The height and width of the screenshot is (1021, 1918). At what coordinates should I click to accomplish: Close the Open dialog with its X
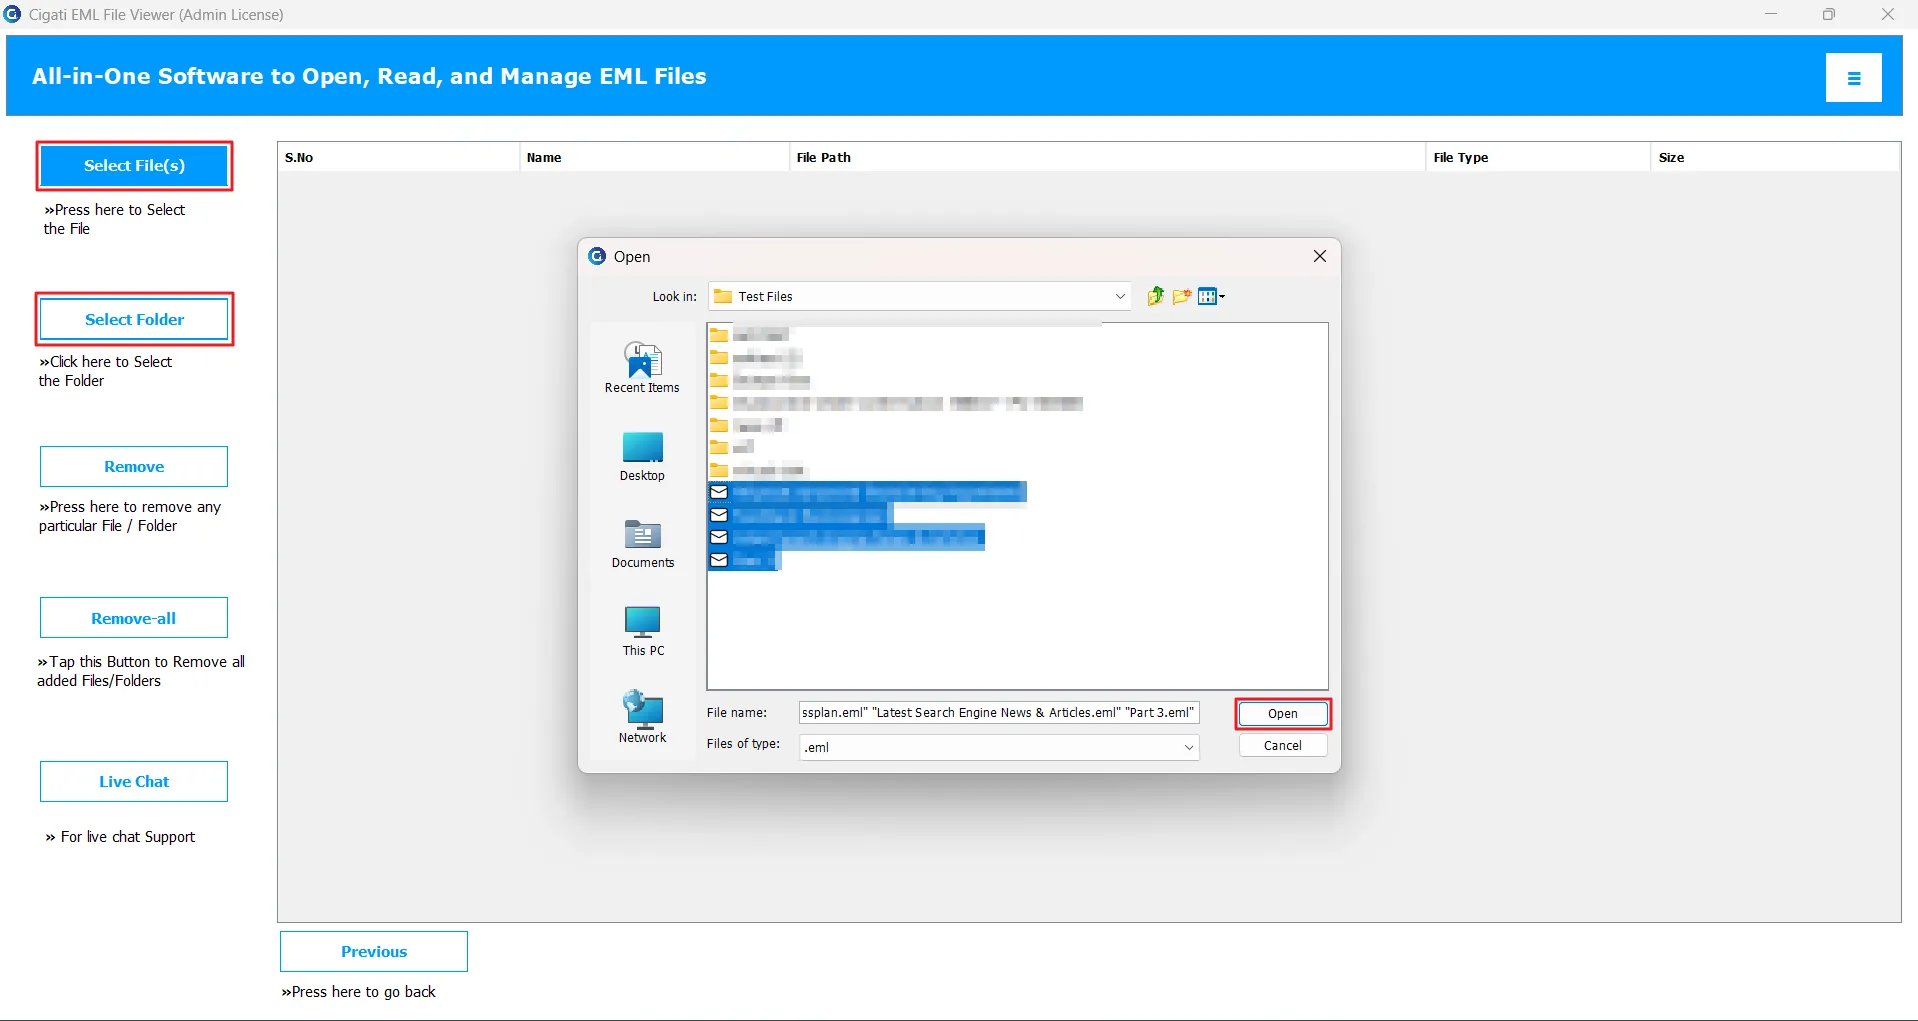point(1320,256)
